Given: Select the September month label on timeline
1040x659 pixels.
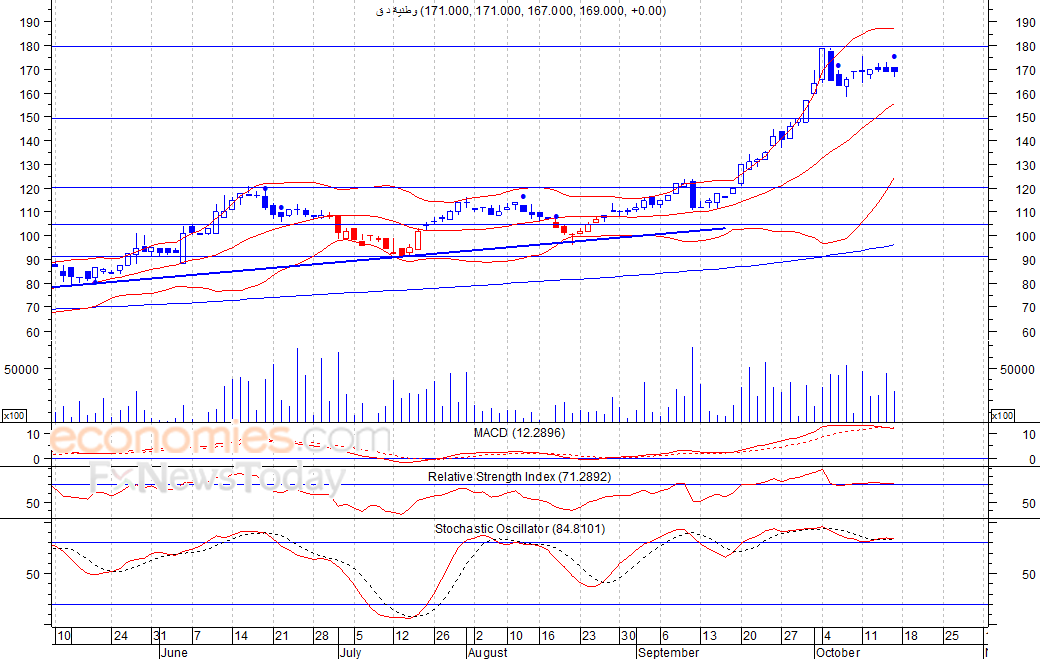Looking at the screenshot, I should [669, 652].
